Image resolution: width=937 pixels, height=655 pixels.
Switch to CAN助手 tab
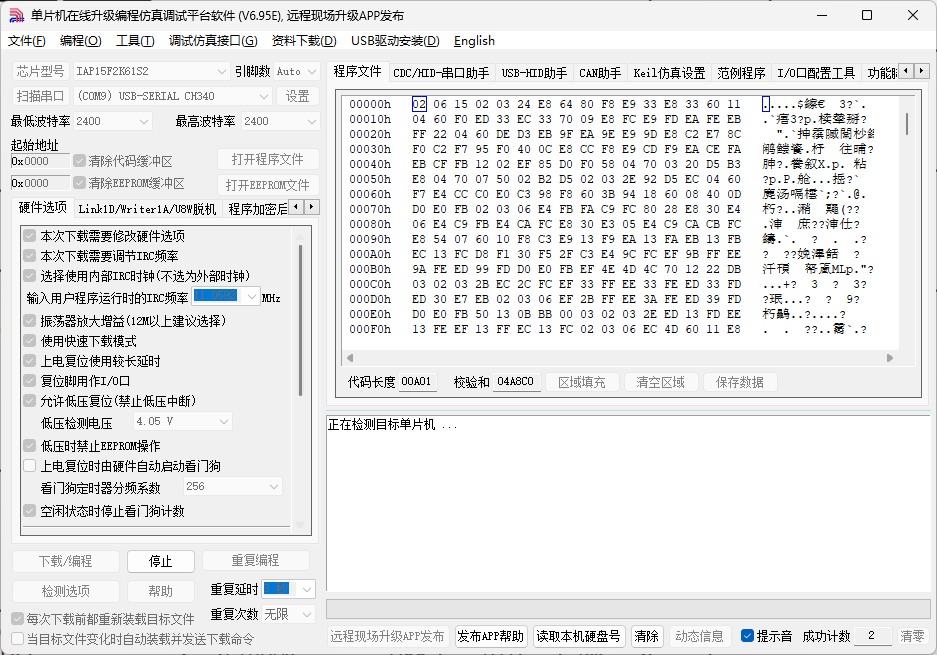pyautogui.click(x=600, y=73)
